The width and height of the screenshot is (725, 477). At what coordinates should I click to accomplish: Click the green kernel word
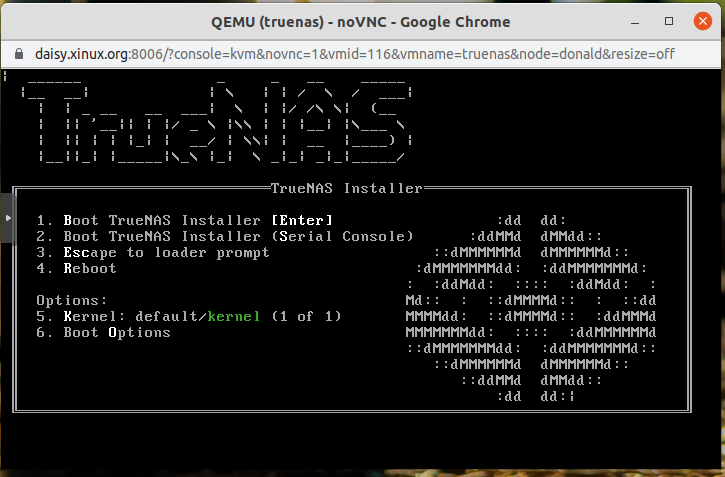(x=234, y=316)
